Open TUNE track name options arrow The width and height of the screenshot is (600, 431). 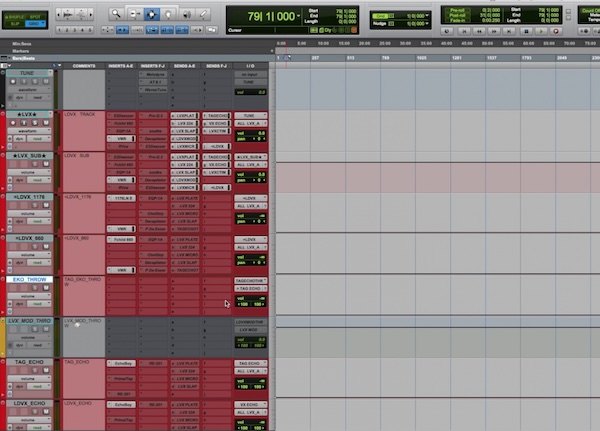50,73
